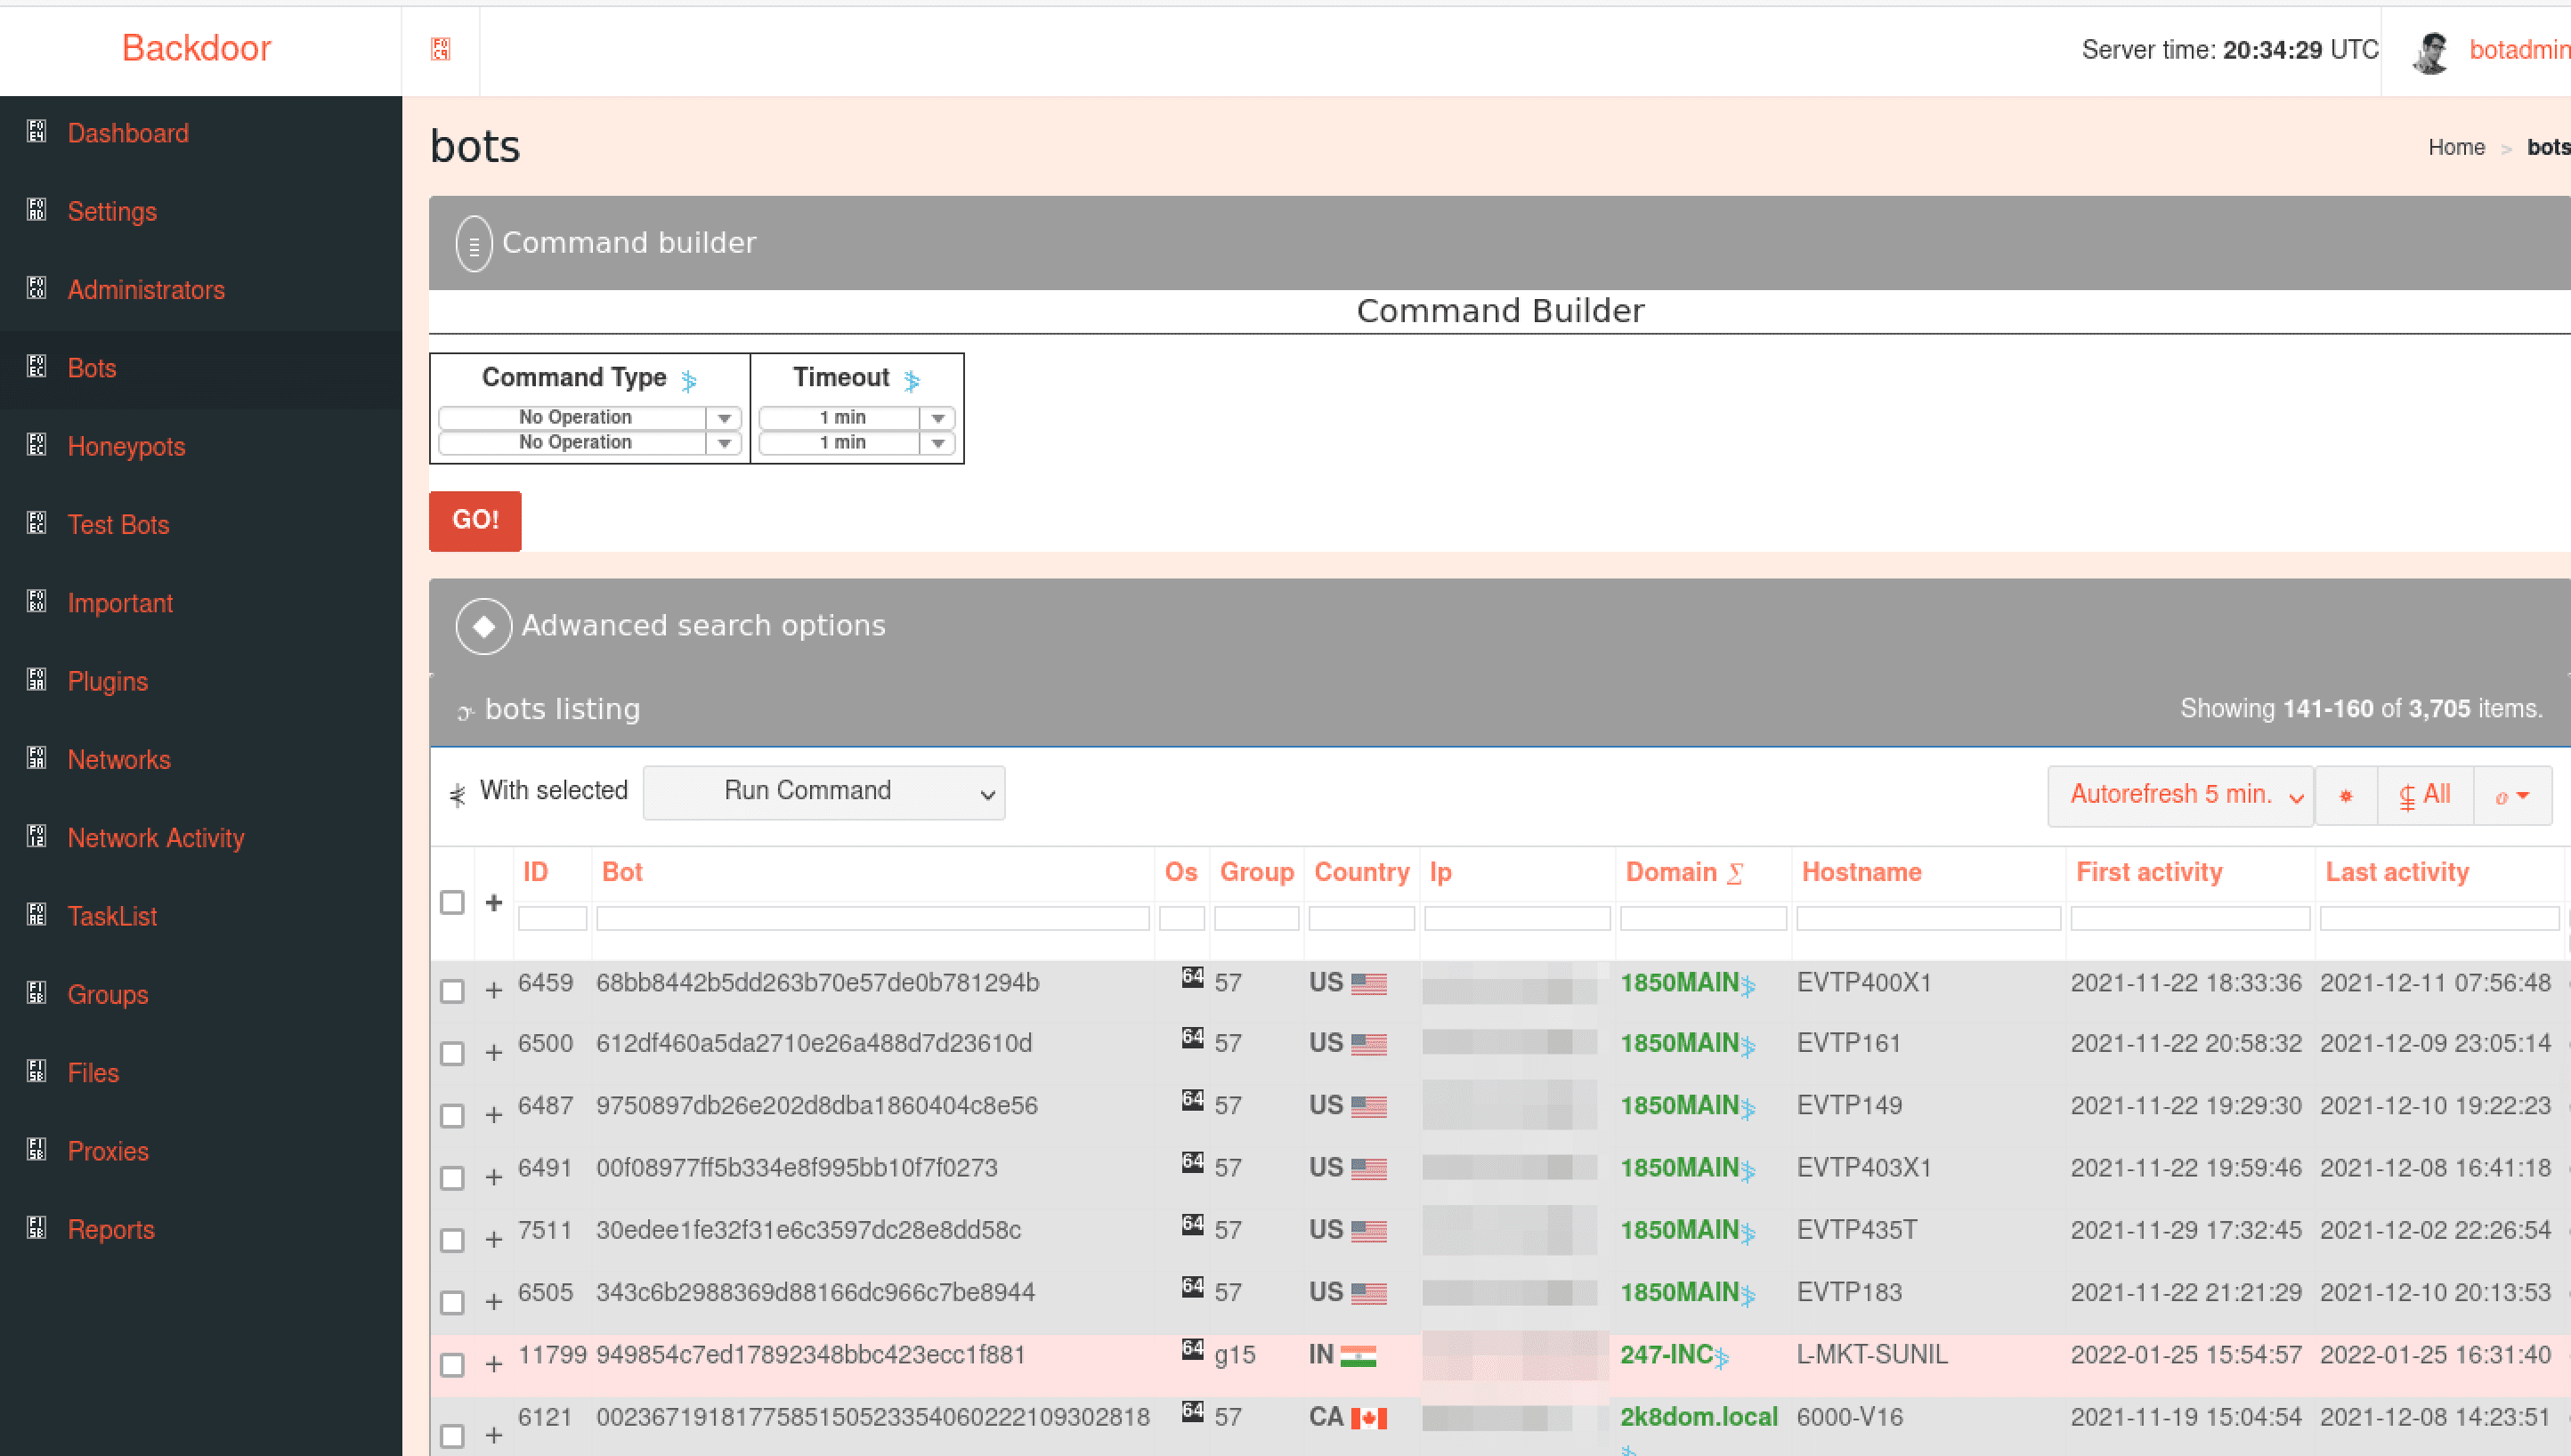Open the Files sidebar menu item

point(200,1073)
